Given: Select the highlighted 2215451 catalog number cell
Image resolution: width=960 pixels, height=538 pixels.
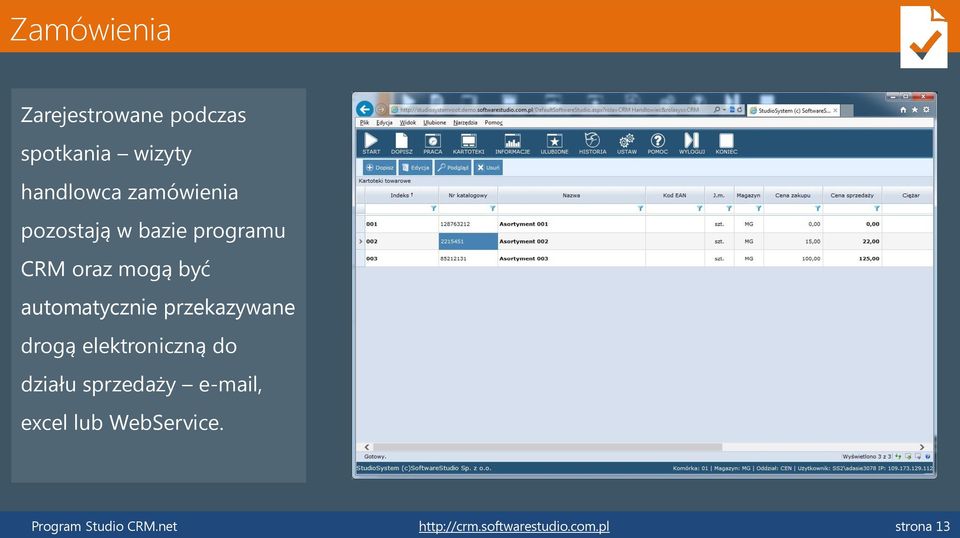Looking at the screenshot, I should point(468,241).
